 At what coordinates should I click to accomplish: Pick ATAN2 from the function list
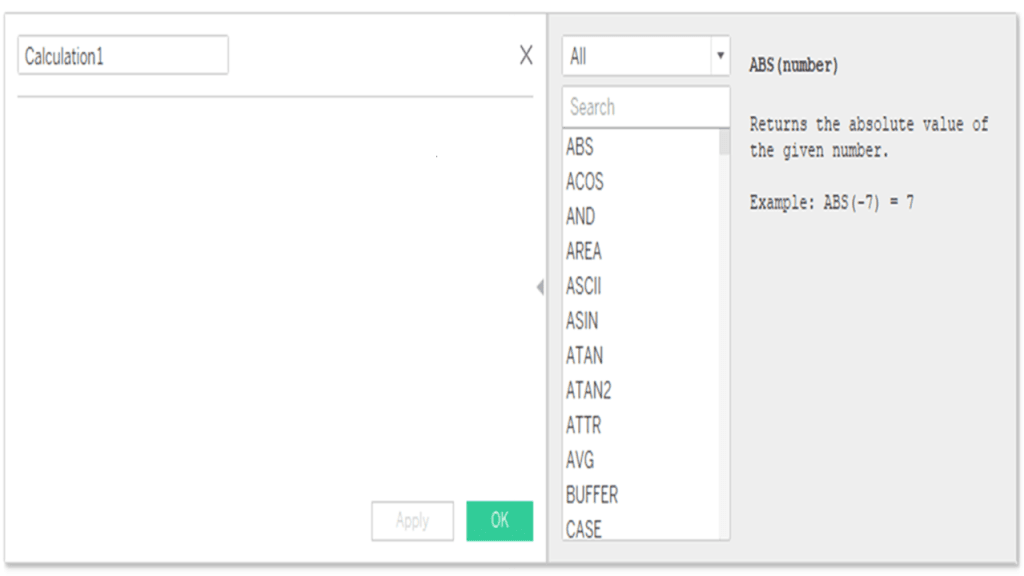[588, 391]
